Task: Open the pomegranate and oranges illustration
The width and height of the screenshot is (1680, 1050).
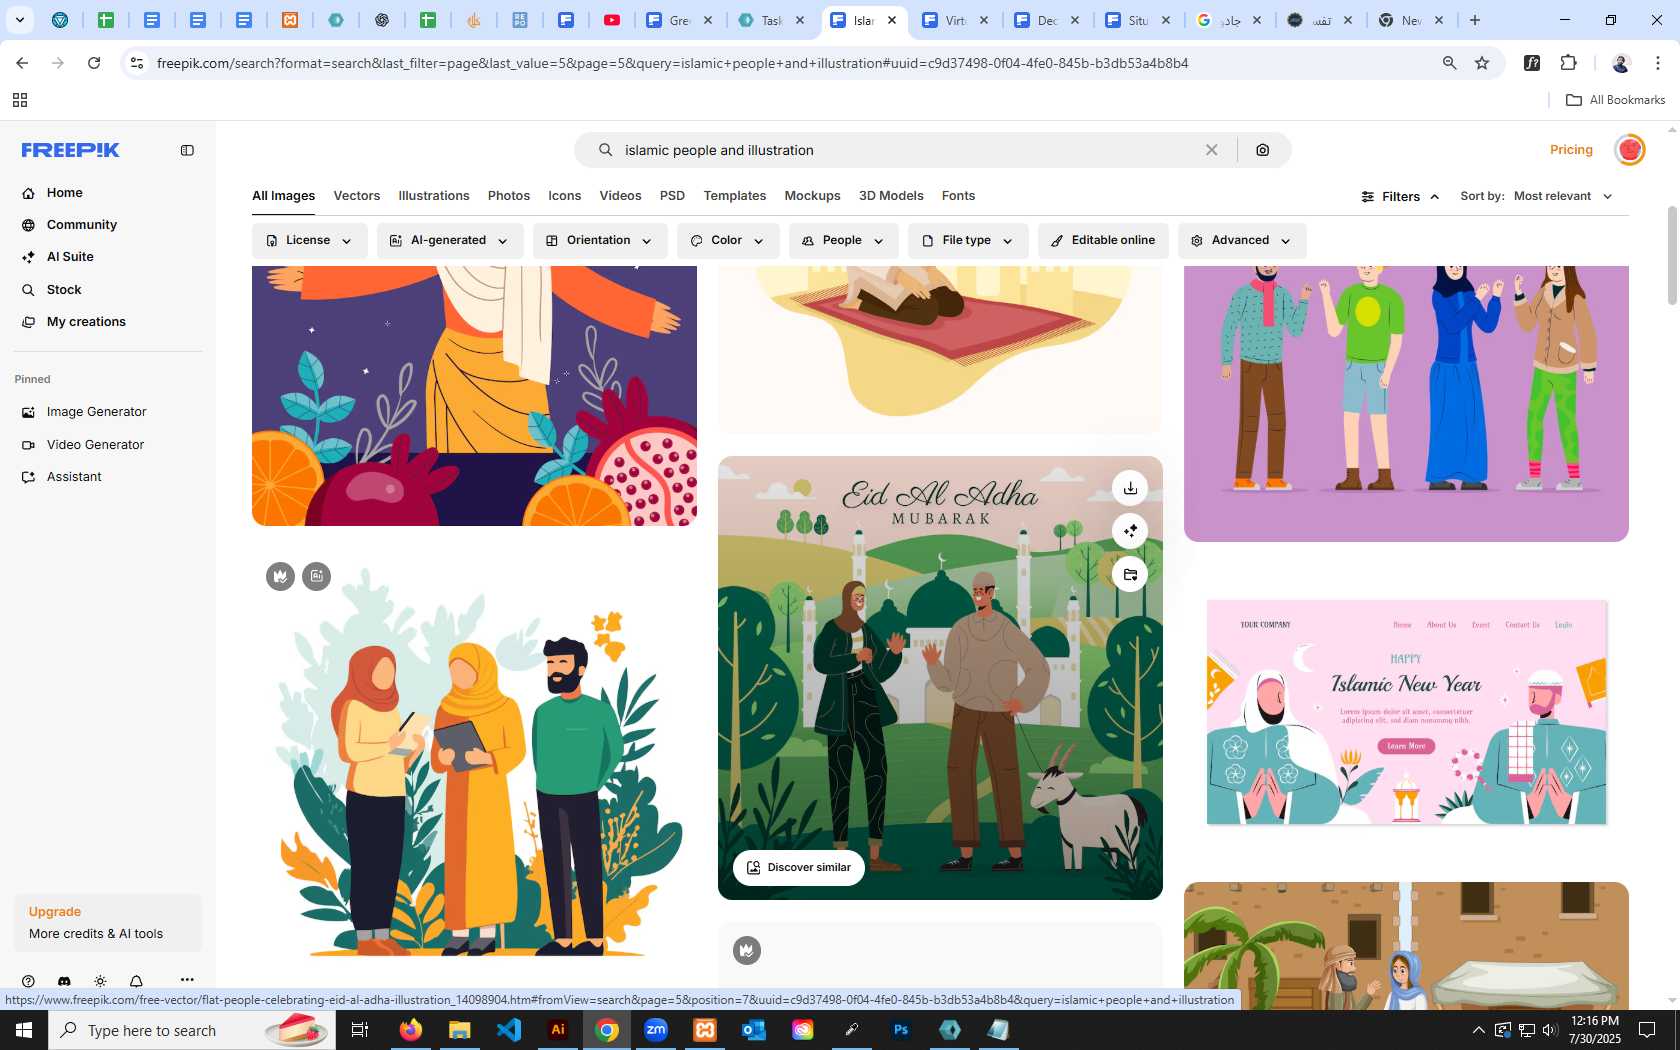Action: point(474,396)
